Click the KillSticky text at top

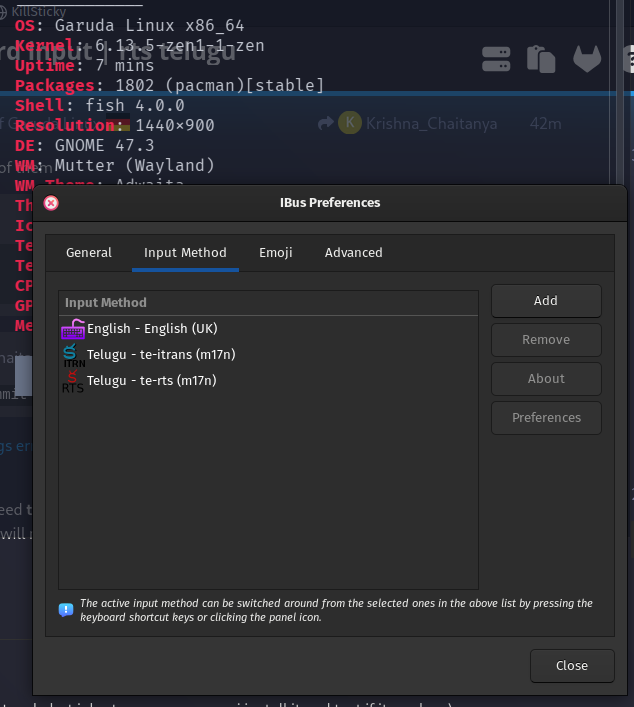pos(39,11)
